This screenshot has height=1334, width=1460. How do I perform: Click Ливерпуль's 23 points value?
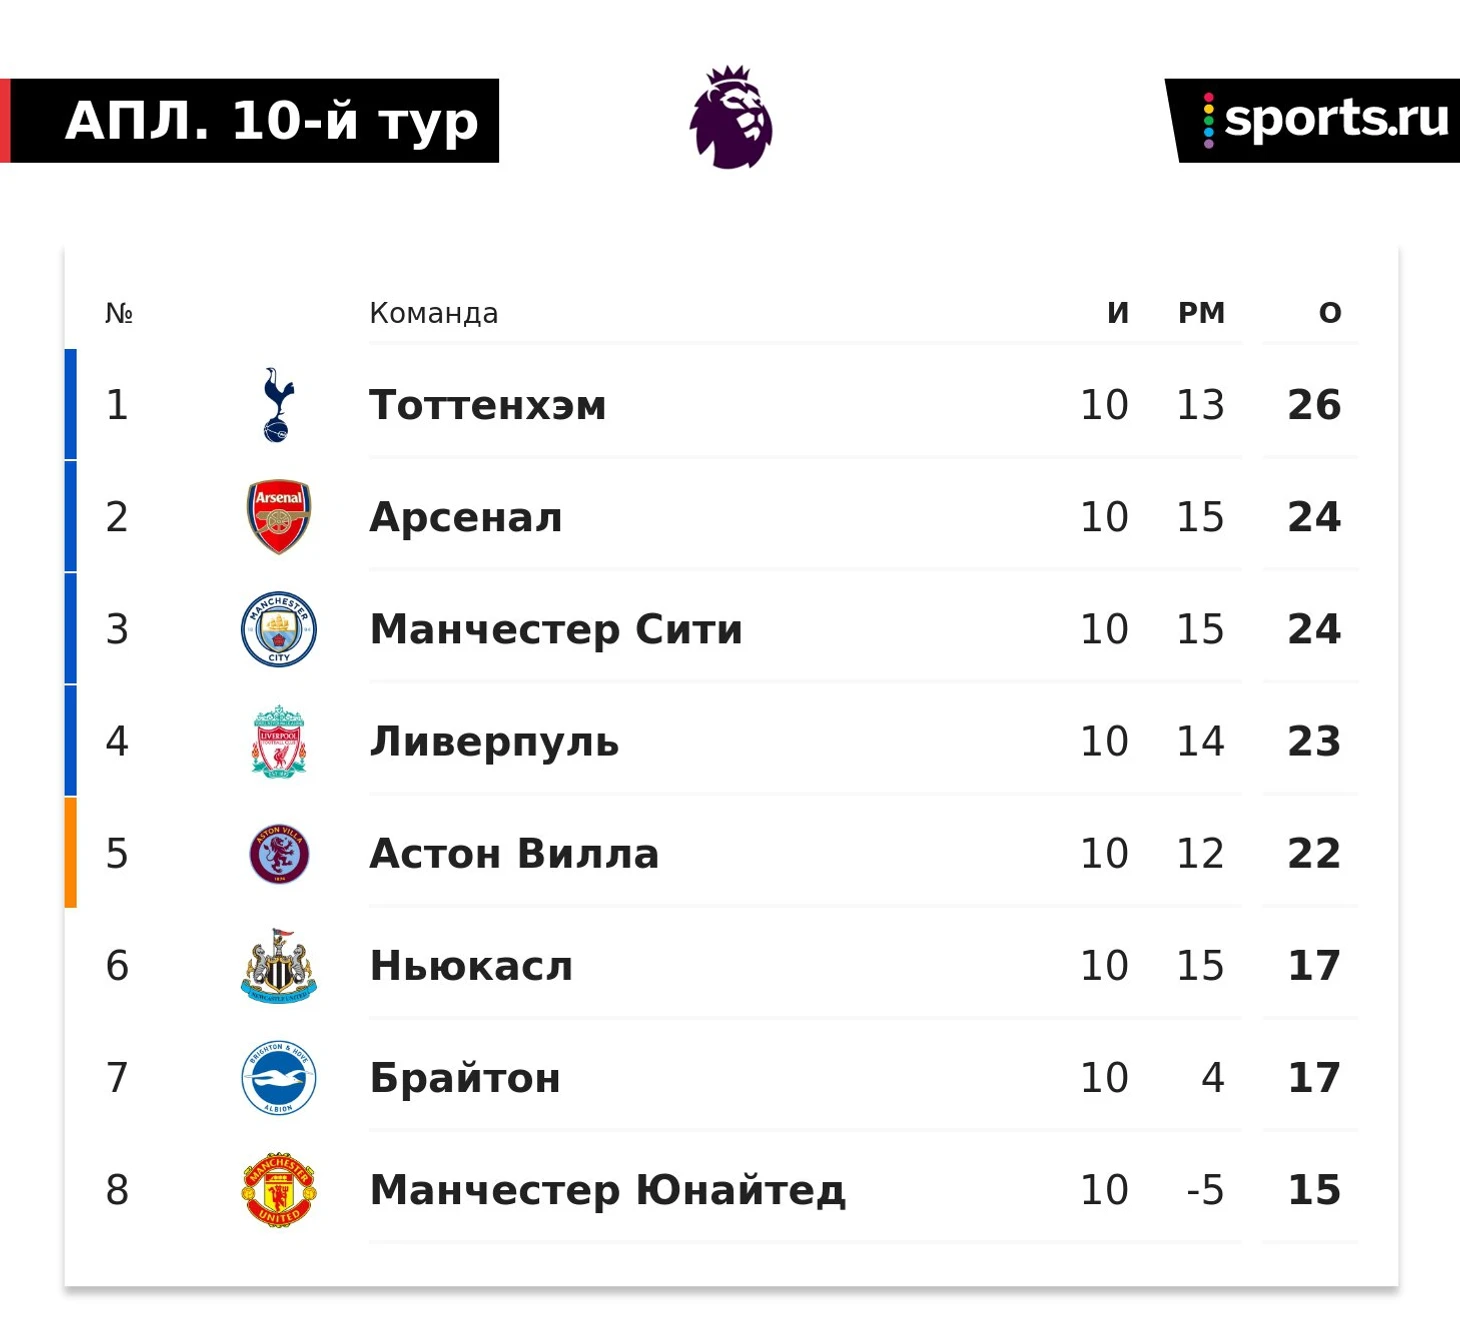(1314, 741)
